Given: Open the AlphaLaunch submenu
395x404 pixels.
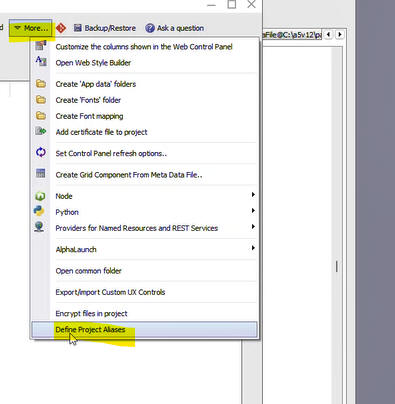Looking at the screenshot, I should click(144, 249).
